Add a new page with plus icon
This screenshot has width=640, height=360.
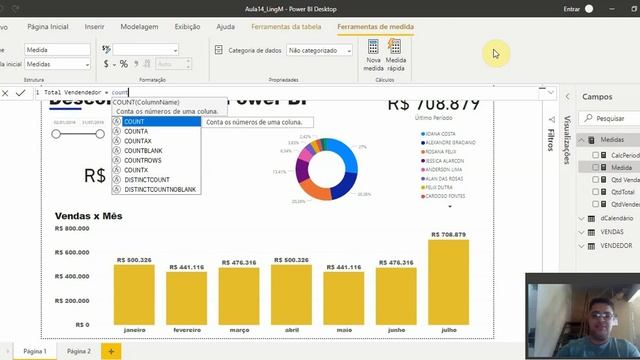tap(111, 351)
